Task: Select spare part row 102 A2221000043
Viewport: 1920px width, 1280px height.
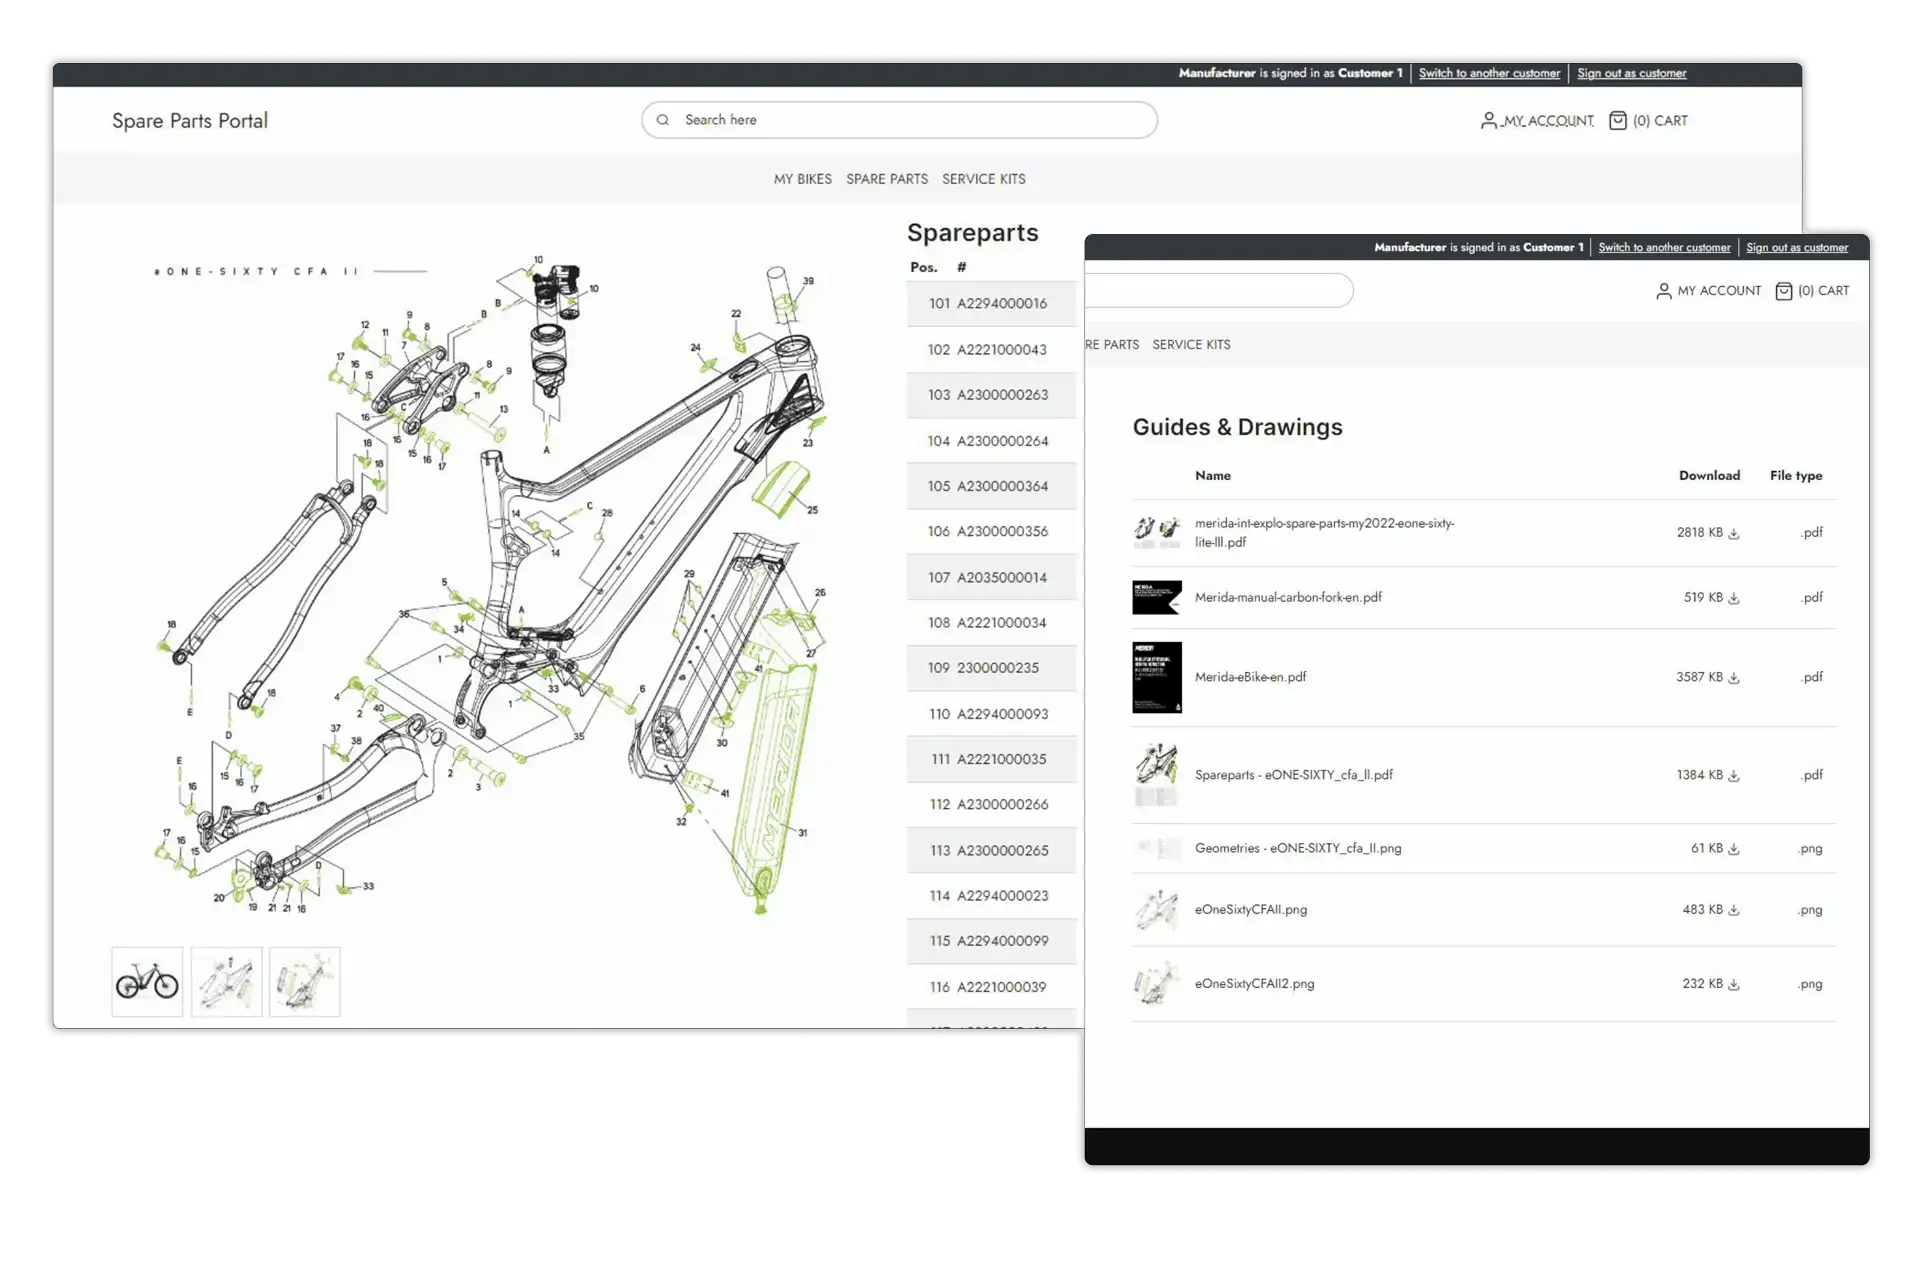Action: click(991, 350)
